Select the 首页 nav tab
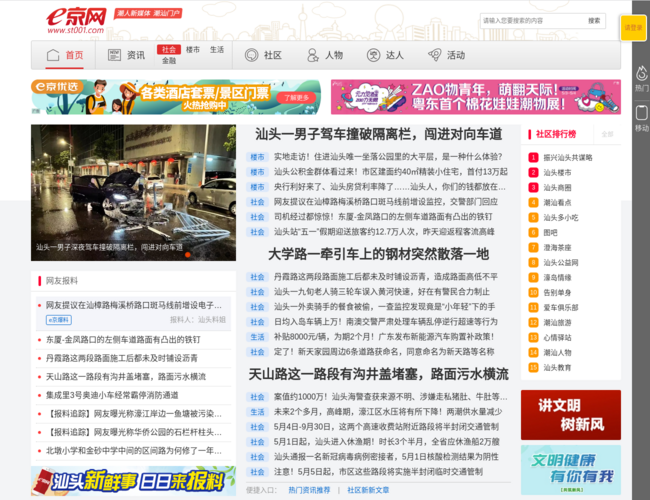This screenshot has height=500, width=650. click(65, 55)
